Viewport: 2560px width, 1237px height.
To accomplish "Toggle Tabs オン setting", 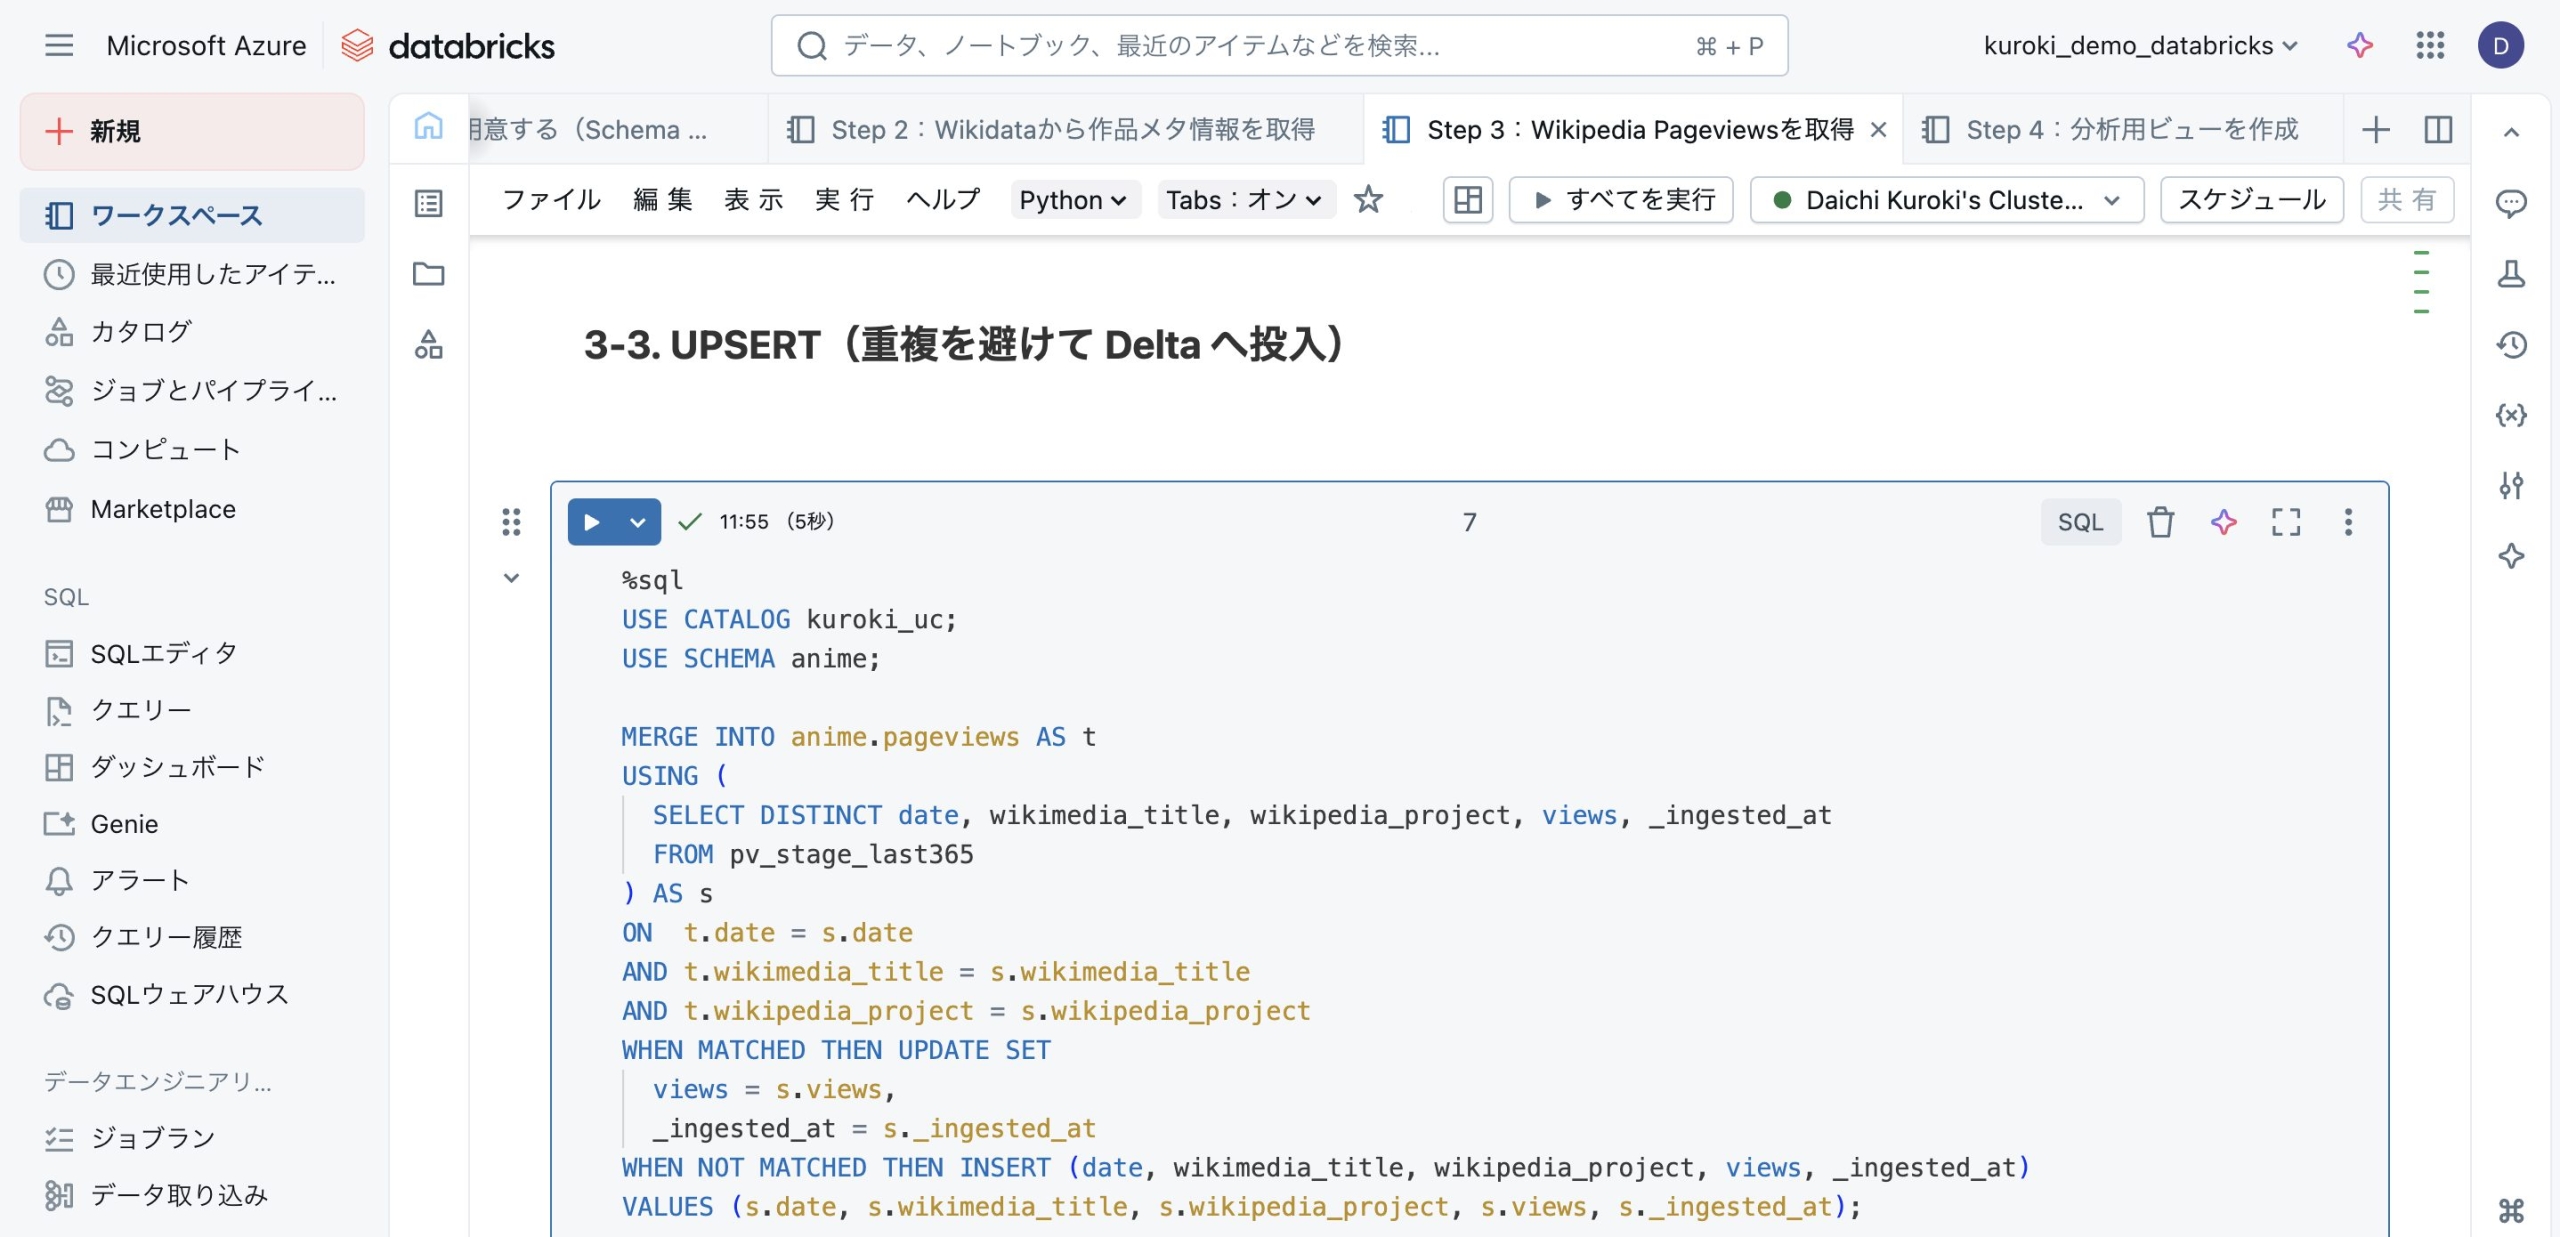I will pyautogui.click(x=1244, y=200).
